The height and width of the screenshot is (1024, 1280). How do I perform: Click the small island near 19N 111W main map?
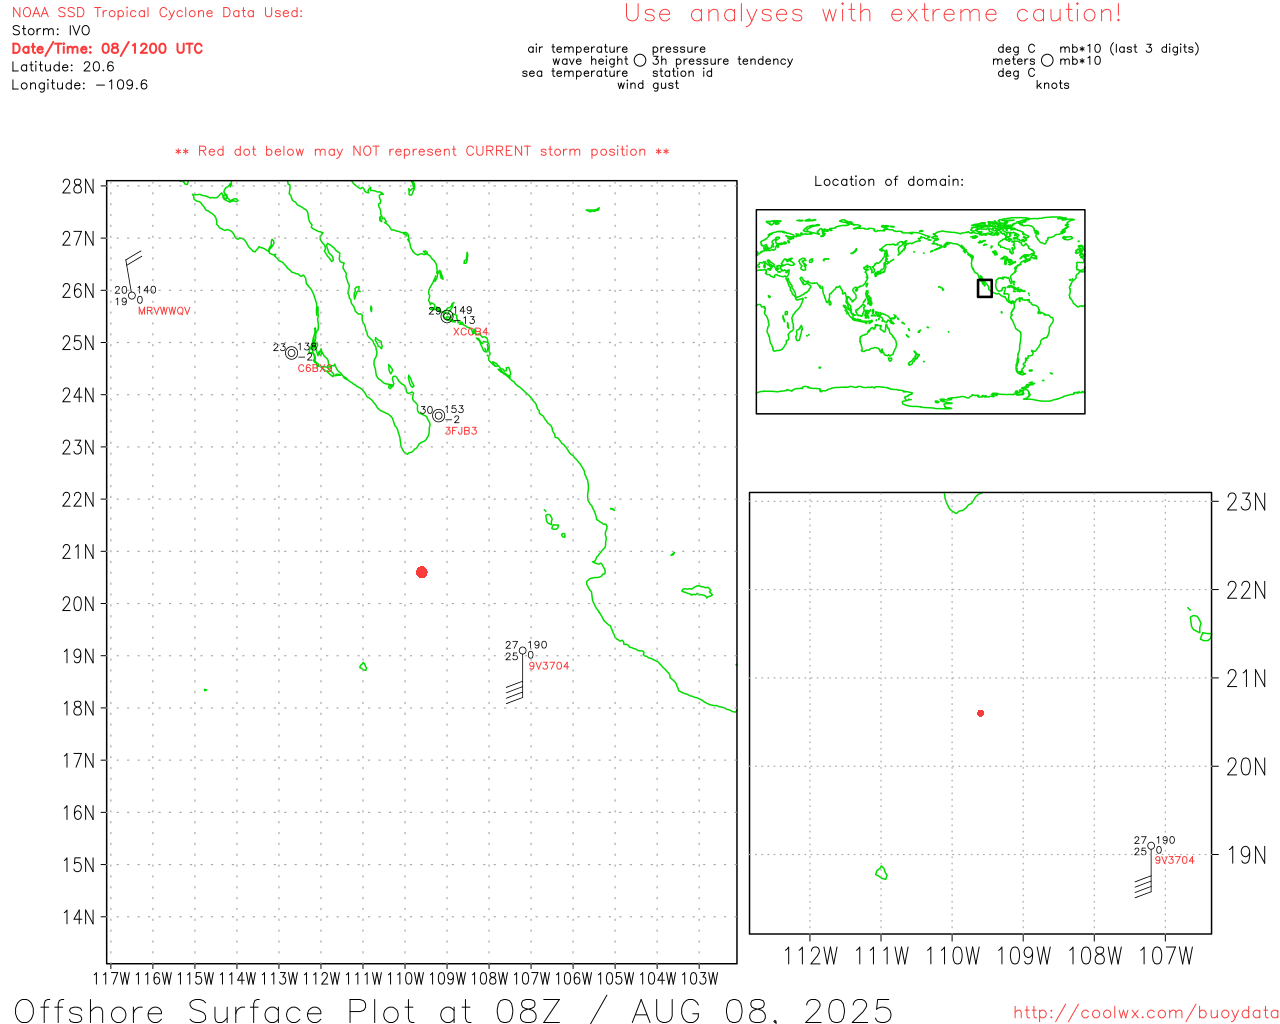click(x=363, y=666)
